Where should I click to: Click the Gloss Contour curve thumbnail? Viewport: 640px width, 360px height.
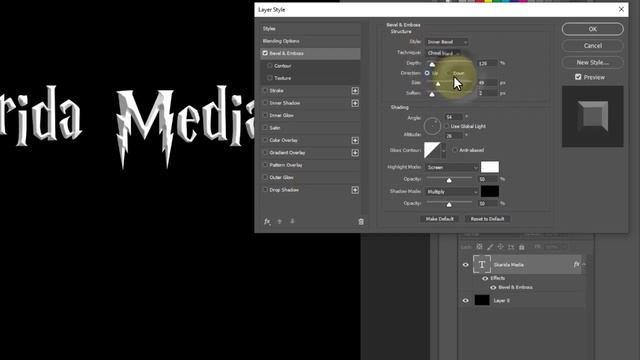click(432, 150)
